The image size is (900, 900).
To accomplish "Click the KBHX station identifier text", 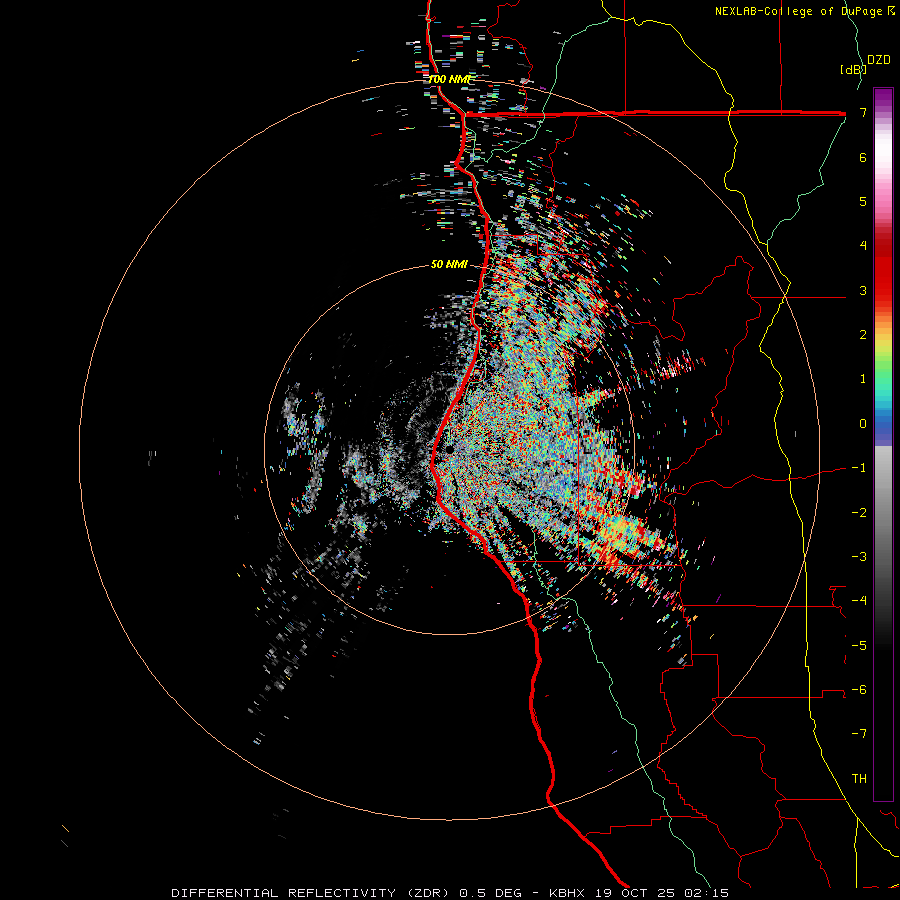I will pos(567,893).
